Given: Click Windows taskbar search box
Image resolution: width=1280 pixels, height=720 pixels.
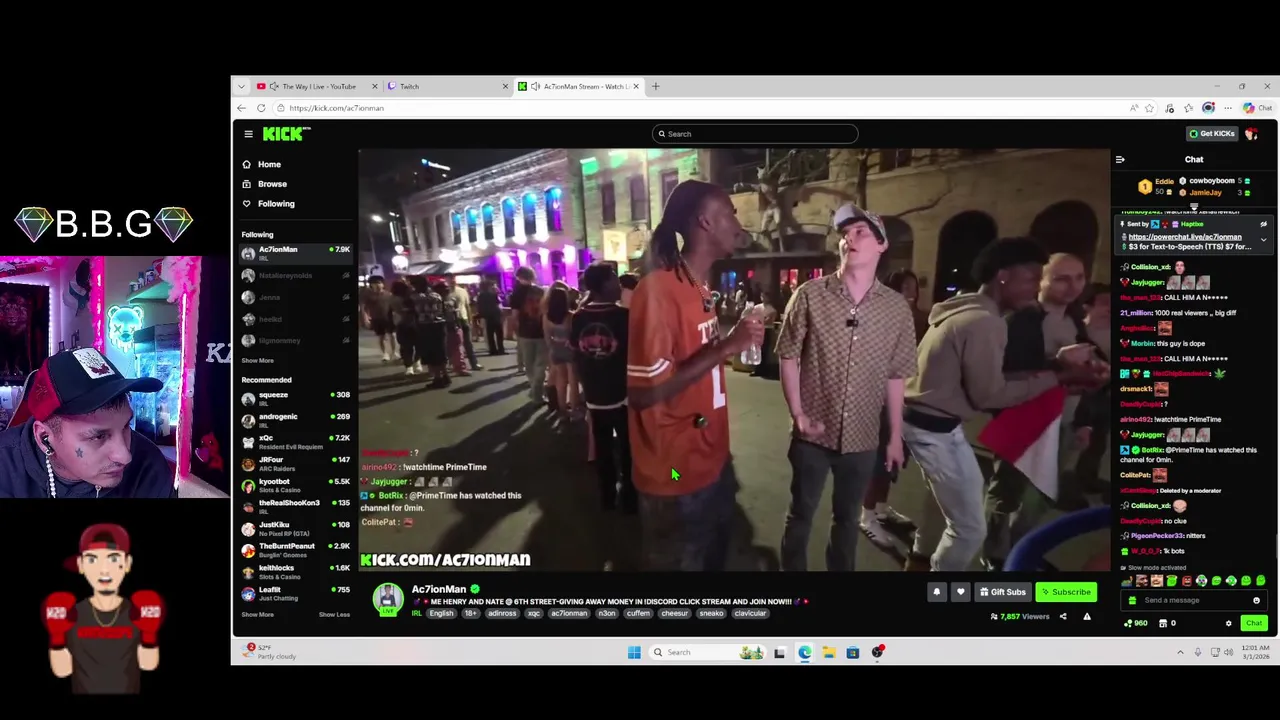Looking at the screenshot, I should 710,653.
